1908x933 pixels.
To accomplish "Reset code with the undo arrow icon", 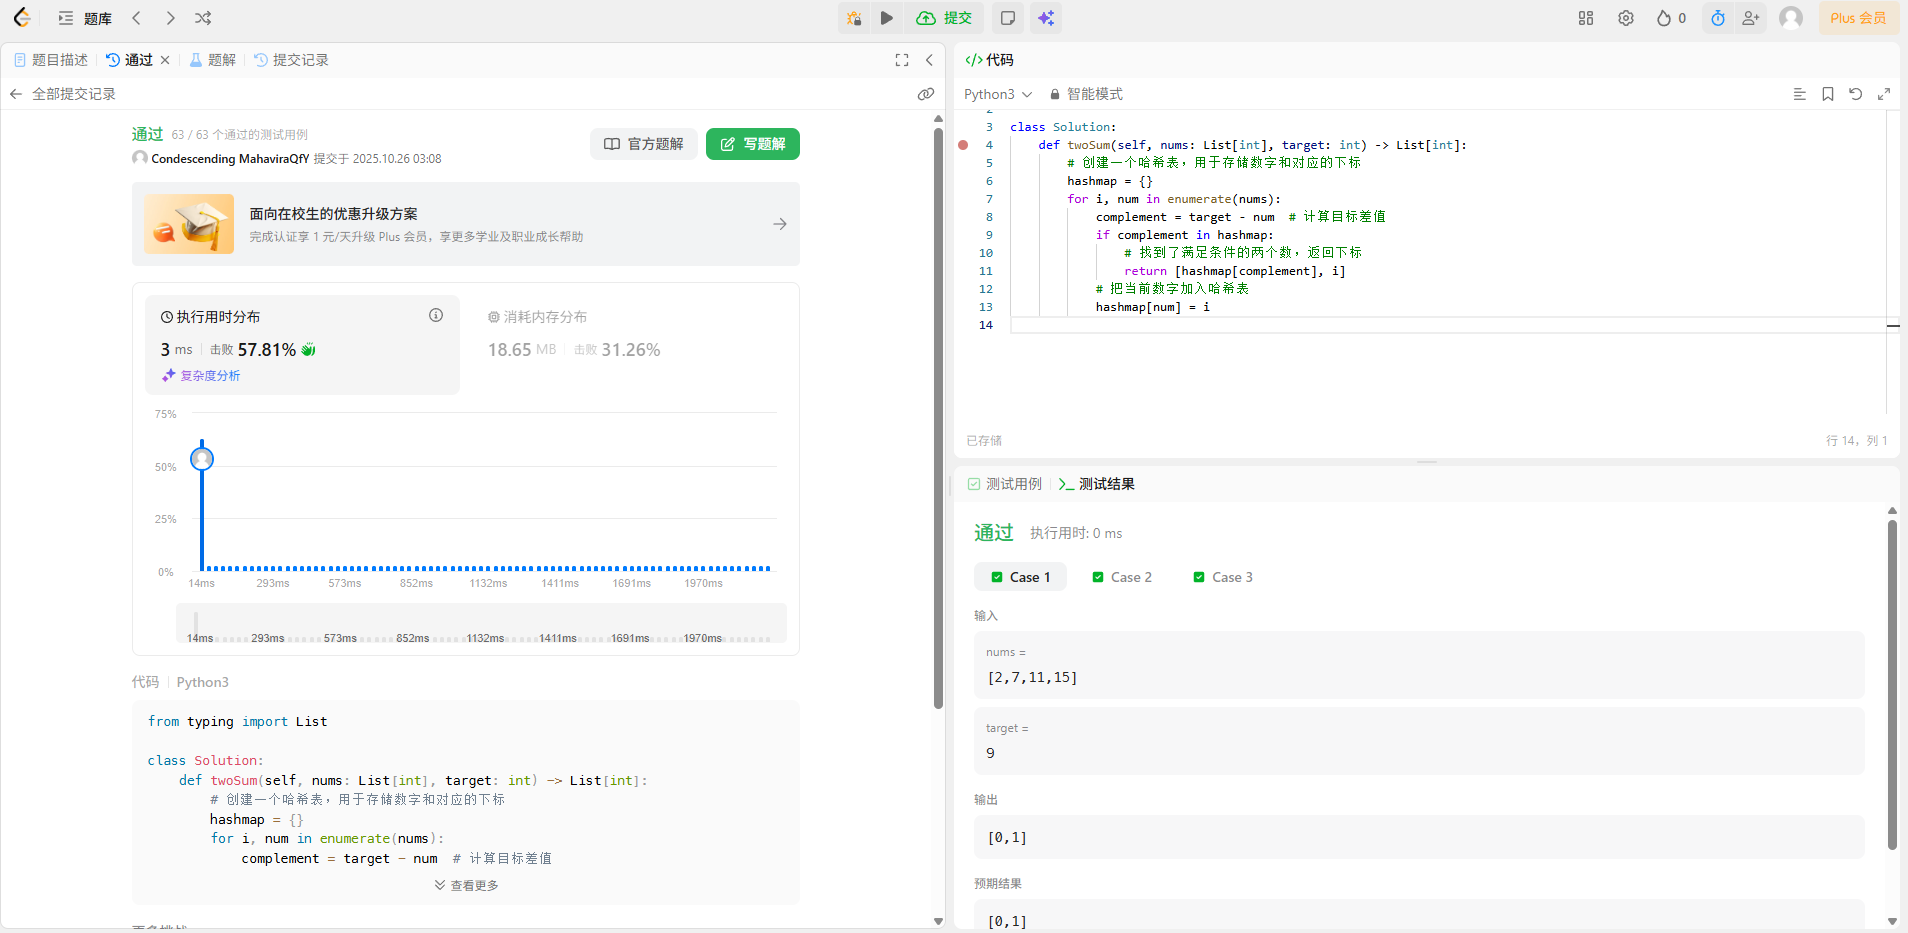I will 1856,94.
